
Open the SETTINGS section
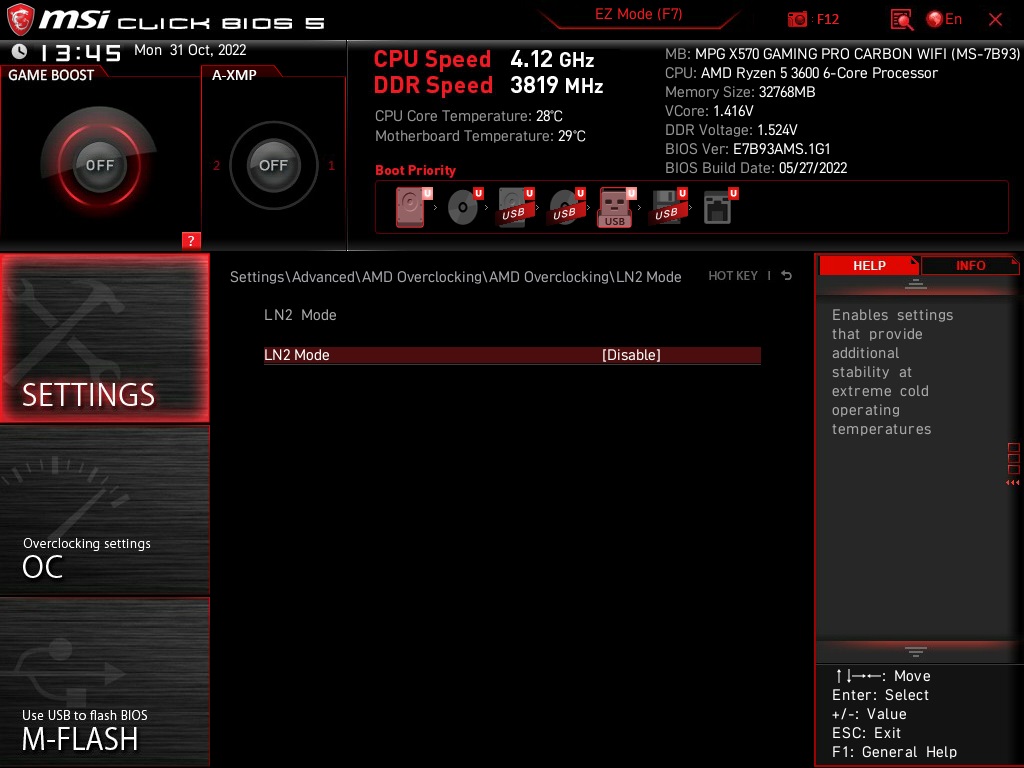[x=104, y=338]
